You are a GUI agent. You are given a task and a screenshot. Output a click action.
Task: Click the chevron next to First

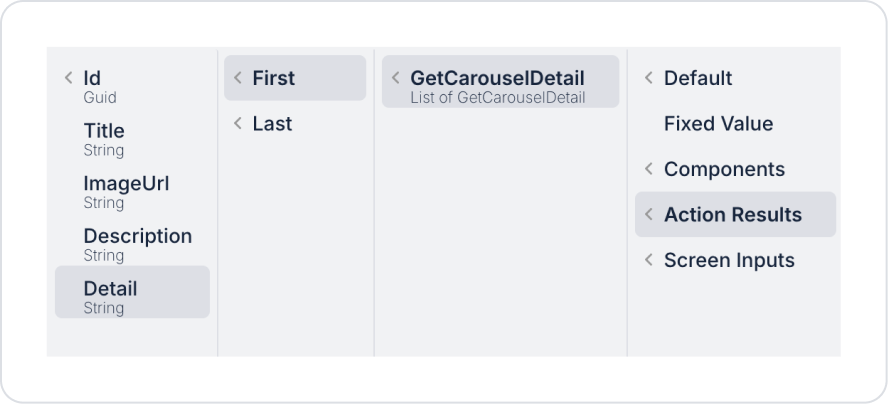(238, 78)
